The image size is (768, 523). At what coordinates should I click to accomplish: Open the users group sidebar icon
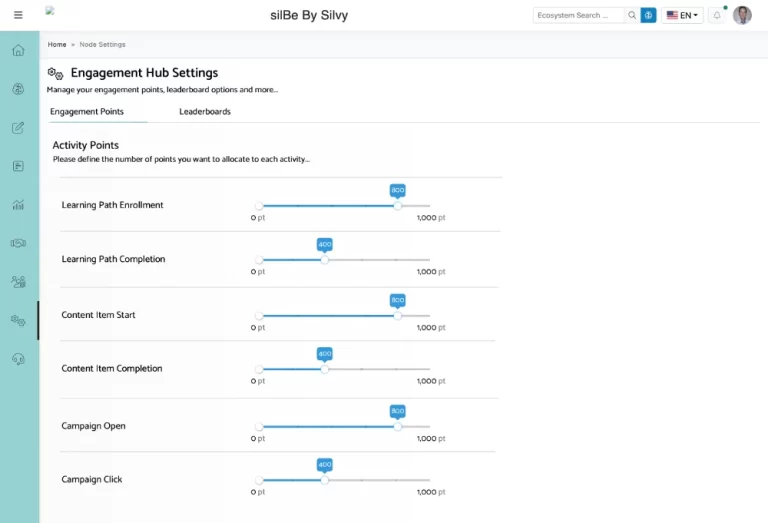18,282
